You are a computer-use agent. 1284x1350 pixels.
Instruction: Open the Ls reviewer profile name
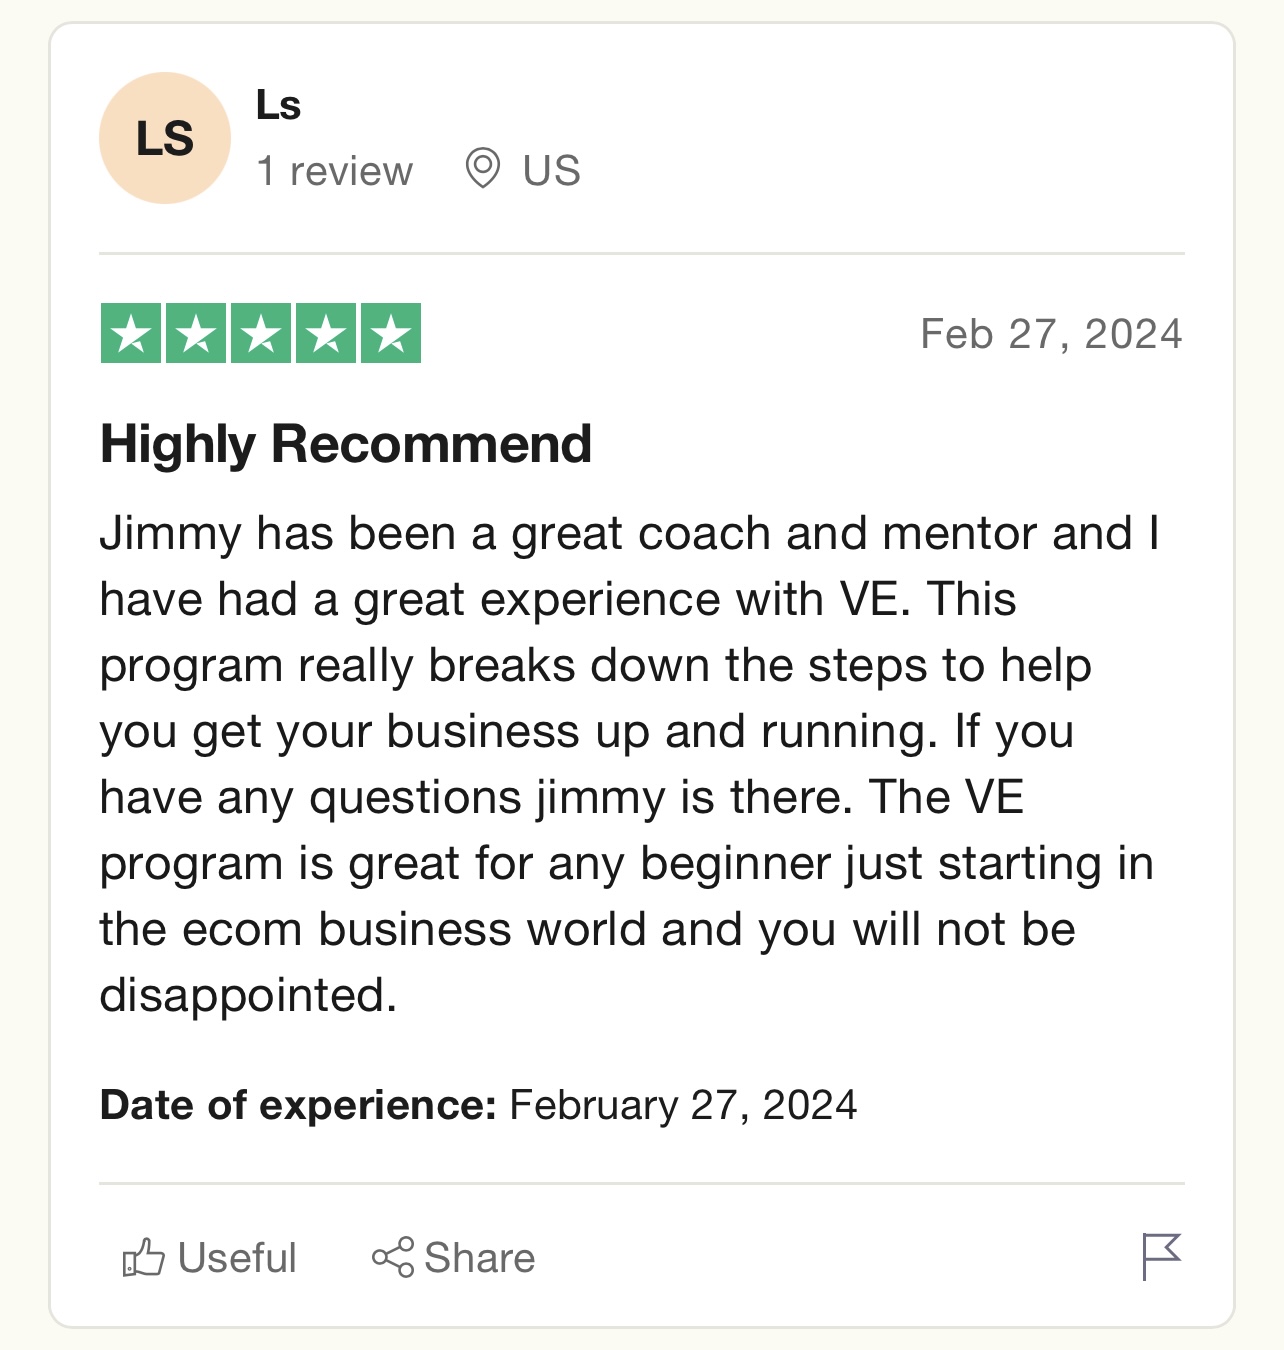tap(278, 105)
